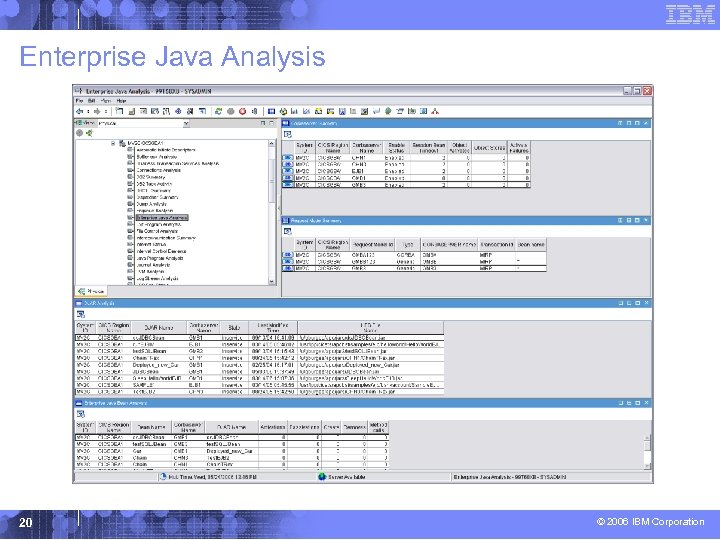This screenshot has height=540, width=720.
Task: Click the Activations column header
Action: 273,427
